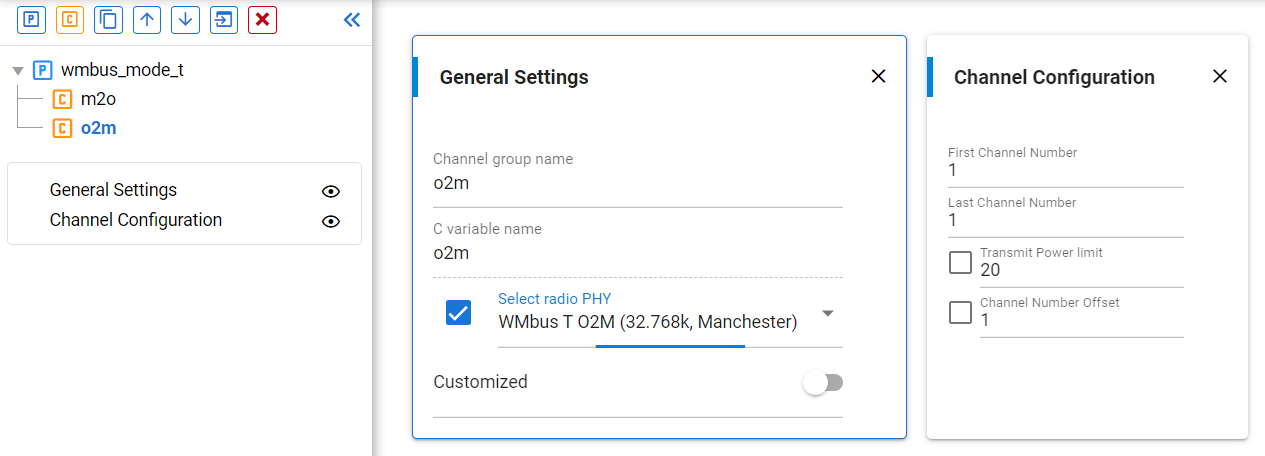Click the add channel group (C) toolbar icon
1265x456 pixels.
click(x=69, y=20)
